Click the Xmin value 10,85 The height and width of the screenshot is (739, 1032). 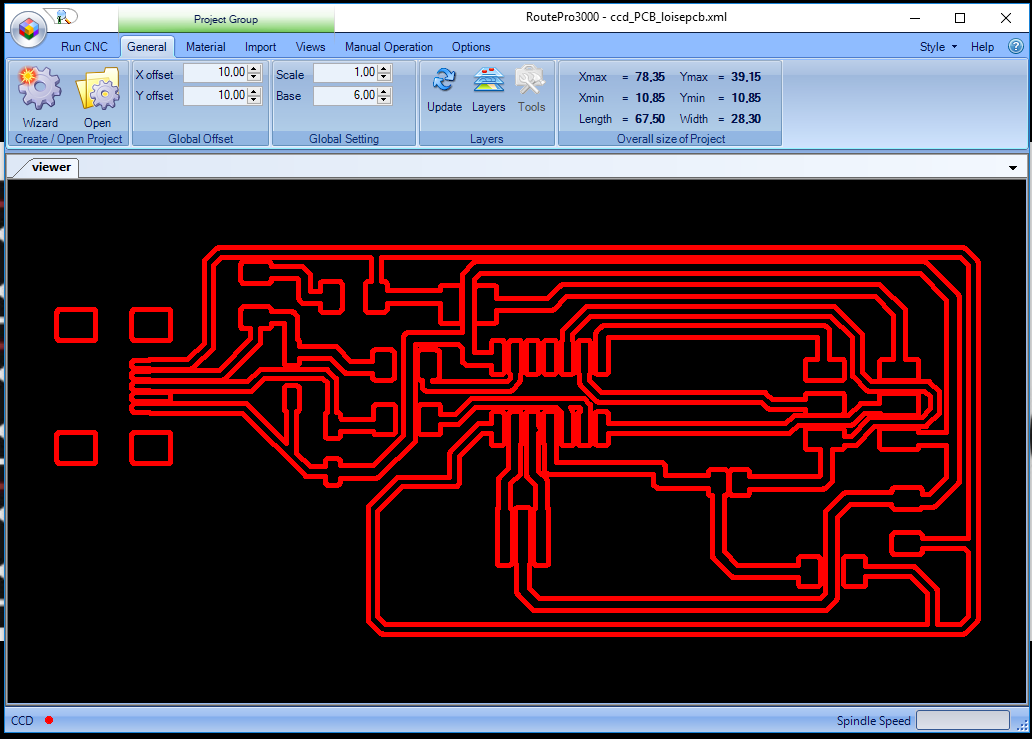click(650, 98)
